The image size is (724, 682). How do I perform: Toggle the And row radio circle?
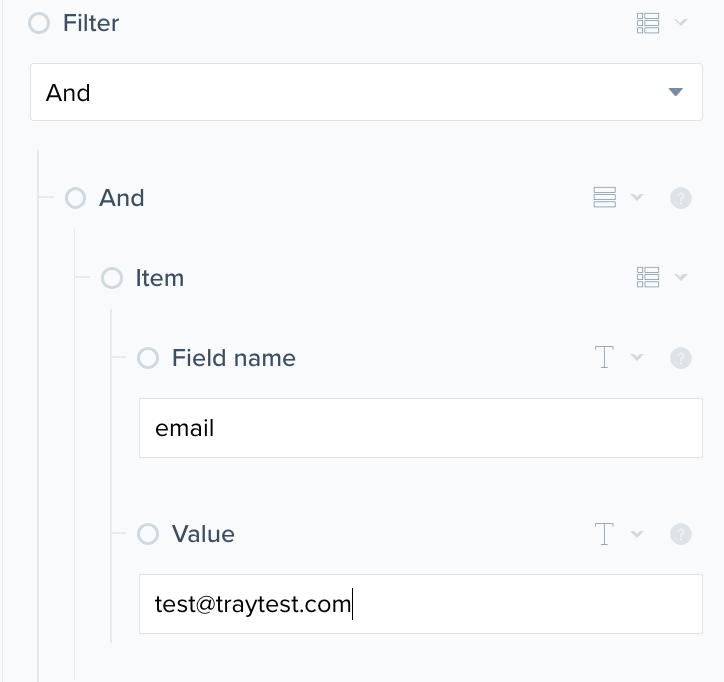coord(75,198)
